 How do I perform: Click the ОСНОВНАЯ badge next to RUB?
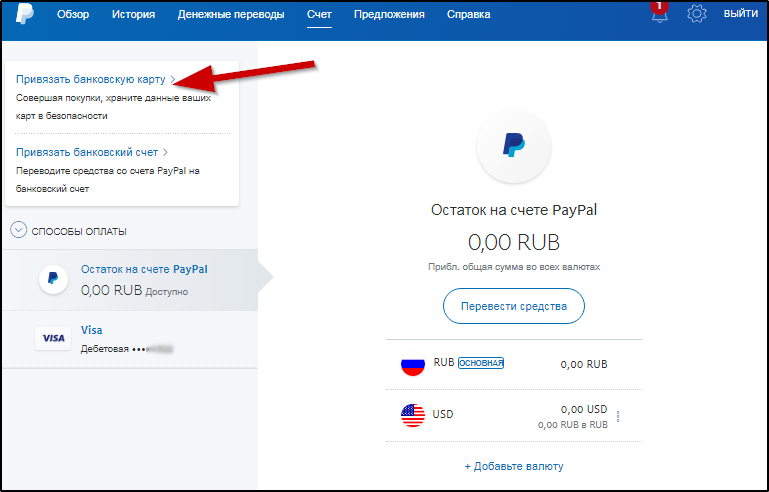coord(481,363)
